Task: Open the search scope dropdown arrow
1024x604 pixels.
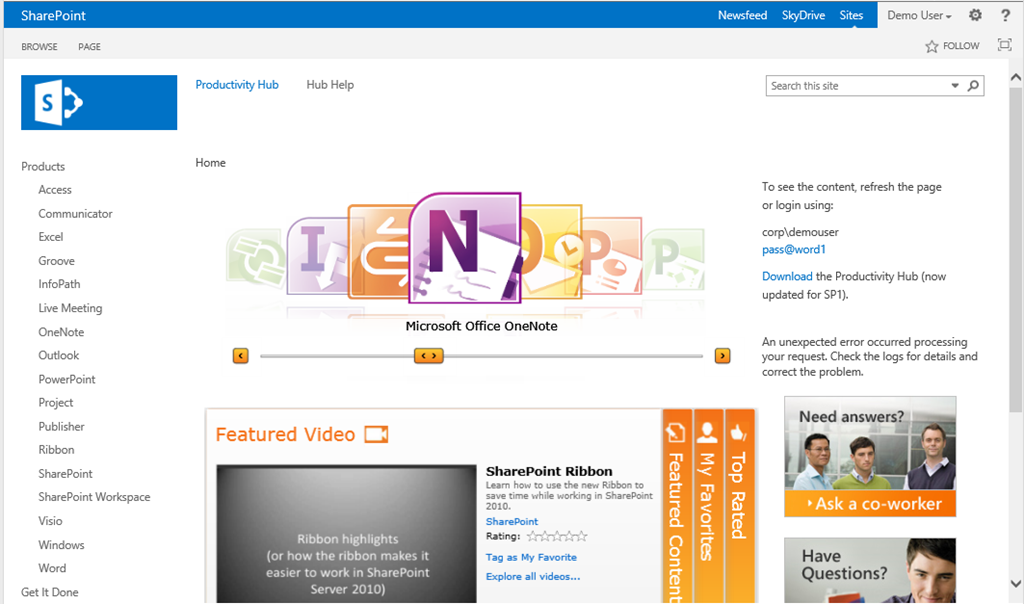Action: tap(955, 86)
